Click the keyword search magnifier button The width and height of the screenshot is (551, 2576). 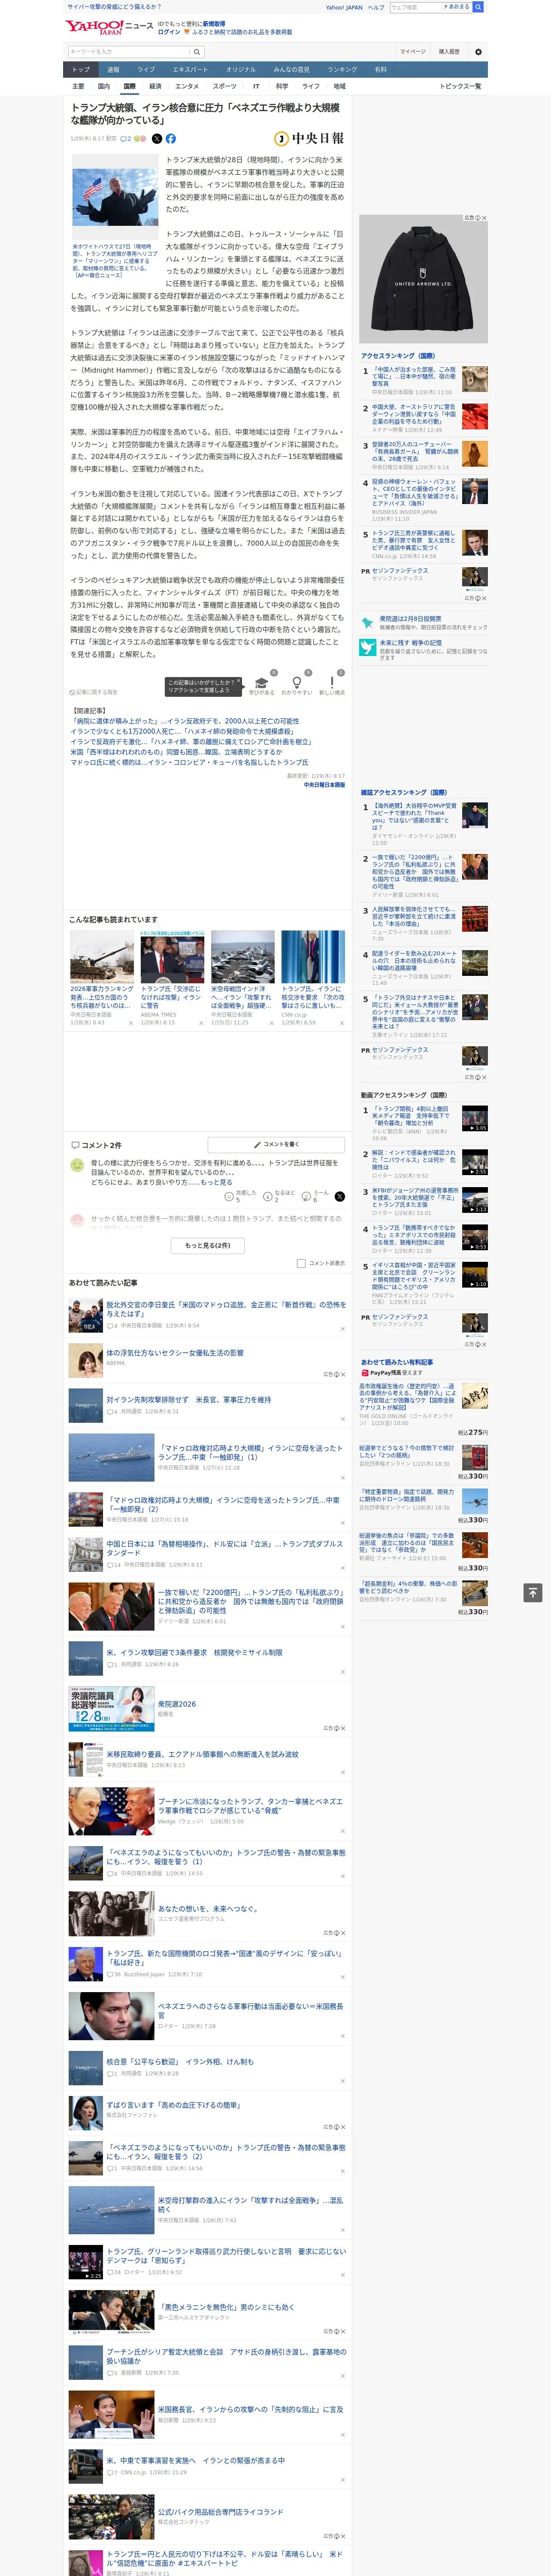click(197, 52)
